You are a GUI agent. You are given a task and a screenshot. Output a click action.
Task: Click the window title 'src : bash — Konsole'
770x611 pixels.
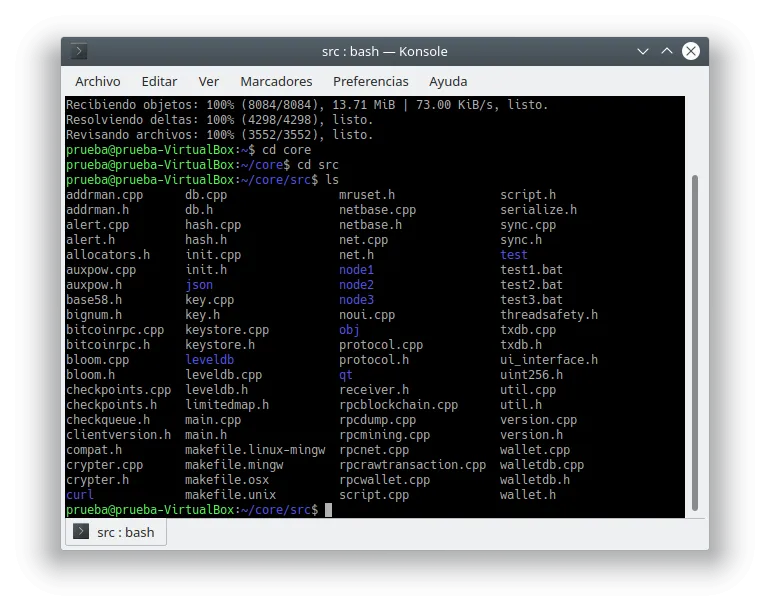385,51
